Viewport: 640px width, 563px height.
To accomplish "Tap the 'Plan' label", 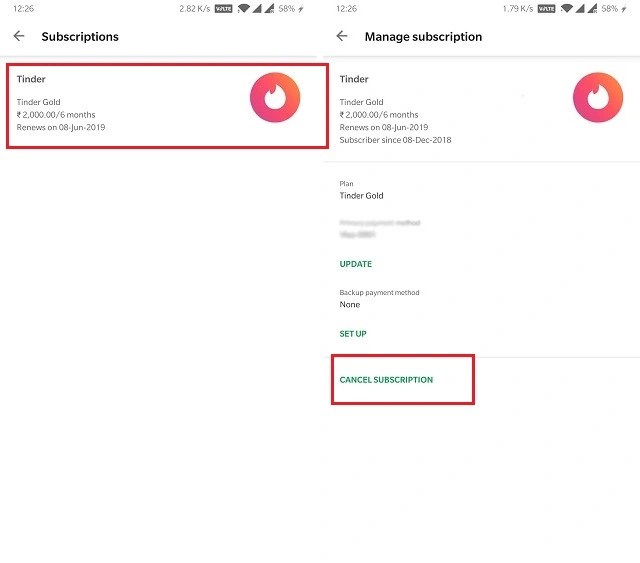I will pyautogui.click(x=346, y=184).
